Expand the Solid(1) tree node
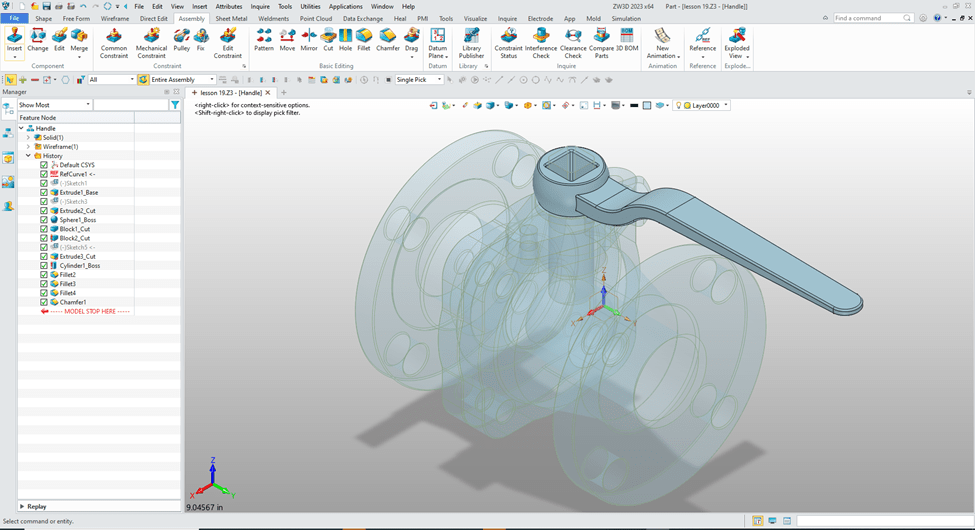Screen dimensions: 975x530 [28, 137]
